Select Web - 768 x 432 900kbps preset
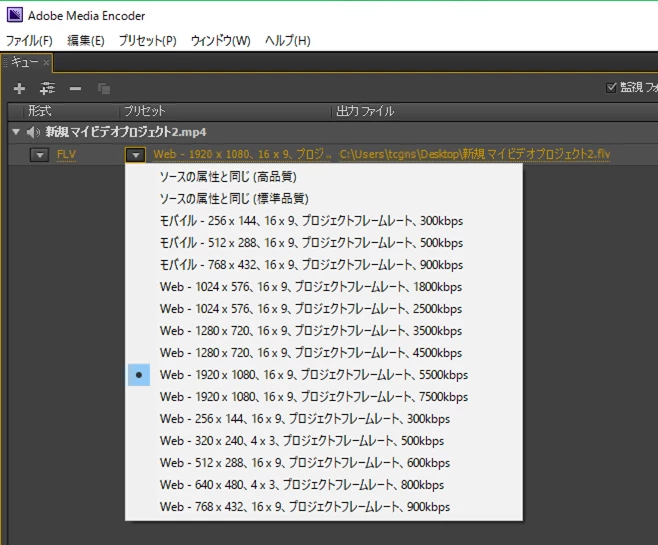 [x=324, y=507]
